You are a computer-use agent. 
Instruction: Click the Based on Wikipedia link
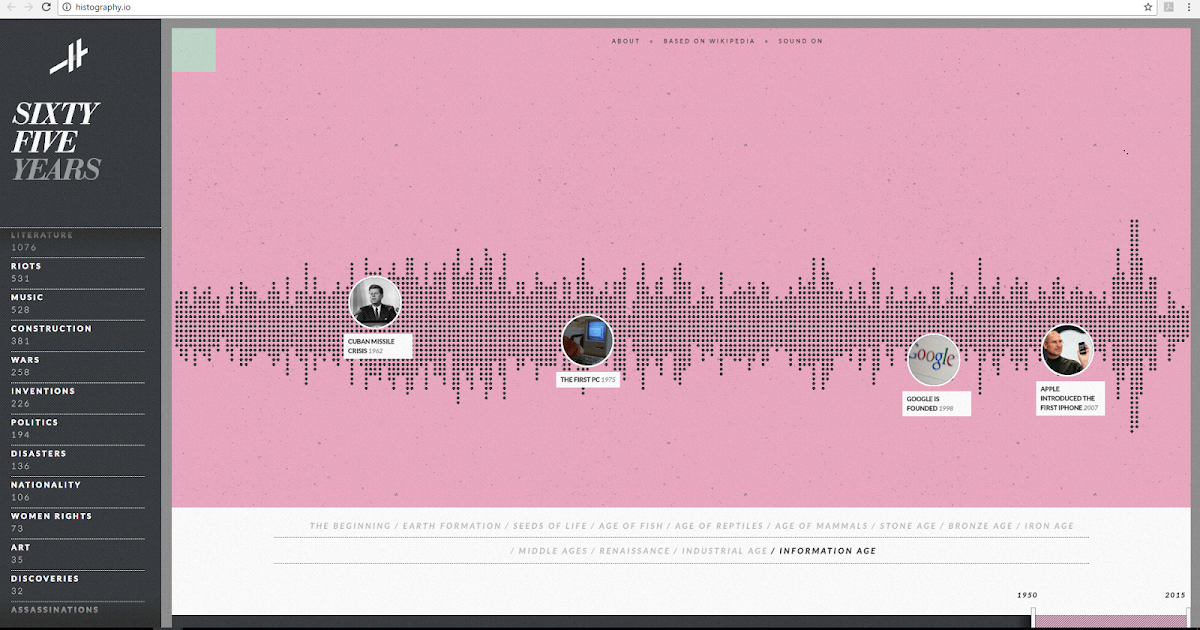(x=711, y=41)
